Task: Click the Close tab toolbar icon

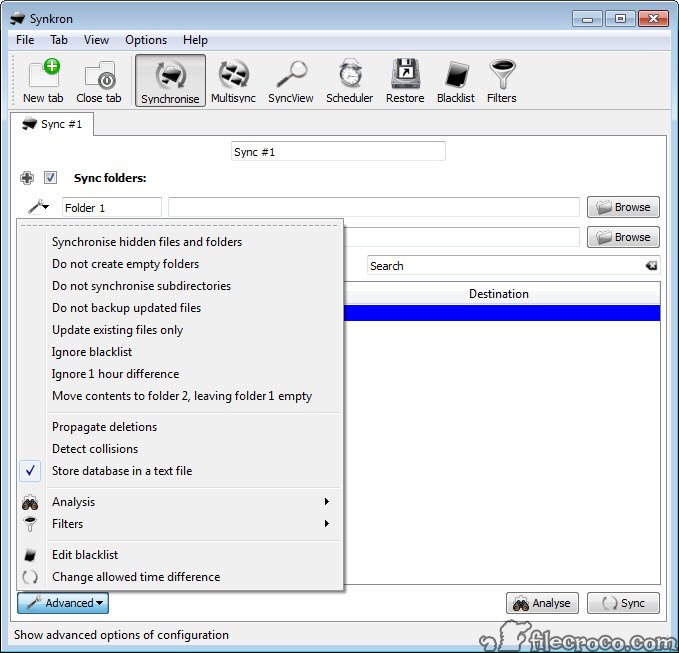Action: tap(99, 81)
